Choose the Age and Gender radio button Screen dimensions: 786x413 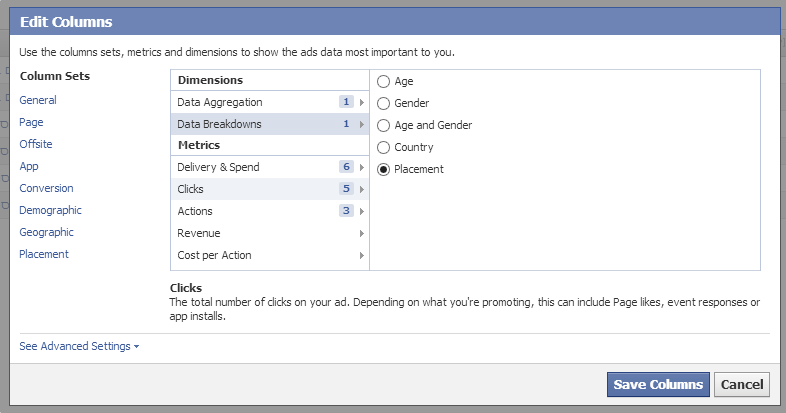(x=383, y=125)
